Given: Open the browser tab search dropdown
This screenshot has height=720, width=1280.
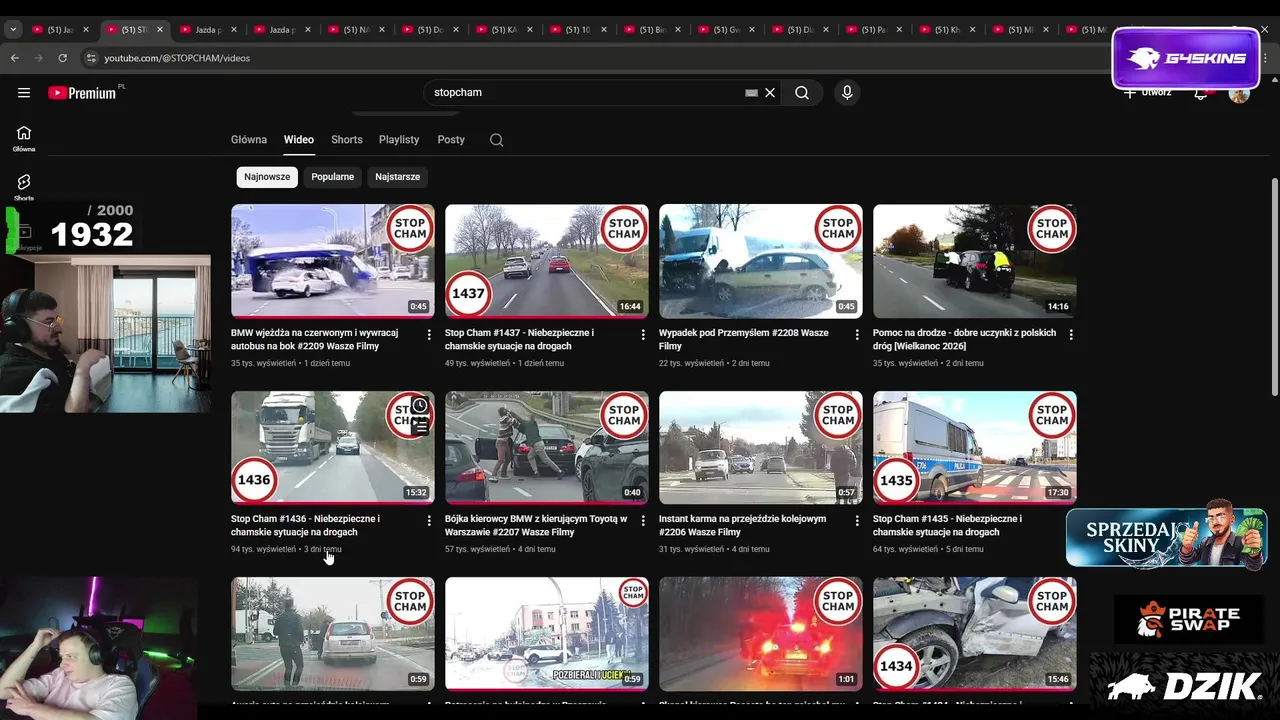Looking at the screenshot, I should [x=13, y=30].
